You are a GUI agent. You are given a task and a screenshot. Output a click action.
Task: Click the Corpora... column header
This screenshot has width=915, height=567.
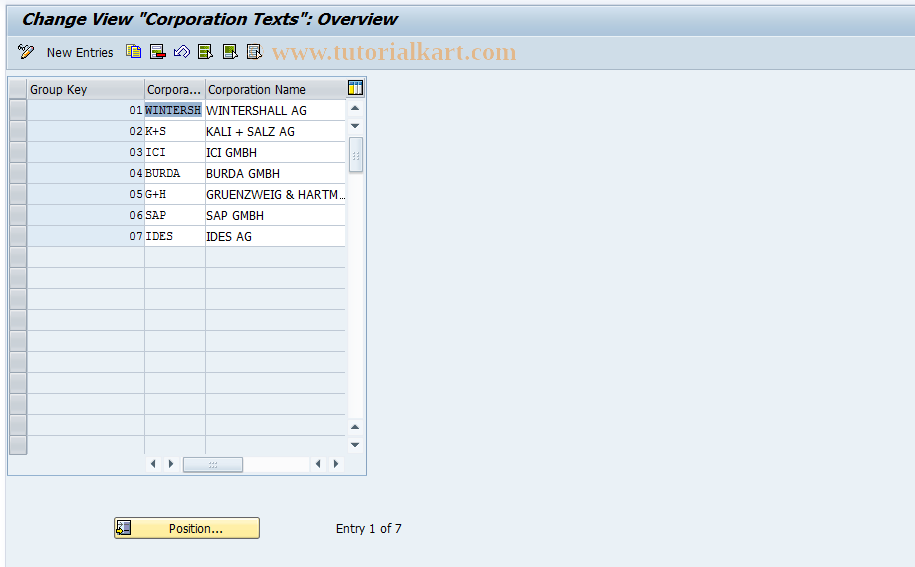click(x=174, y=89)
